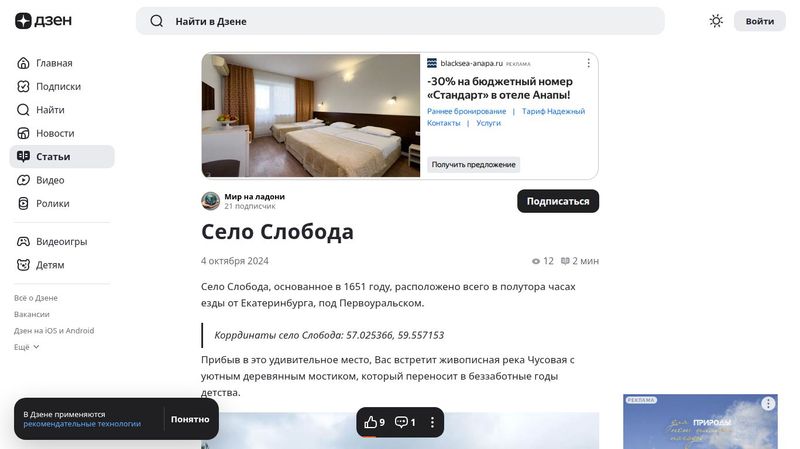This screenshot has width=800, height=449.
Task: Click the Мир на ладони channel avatar
Action: pos(210,201)
